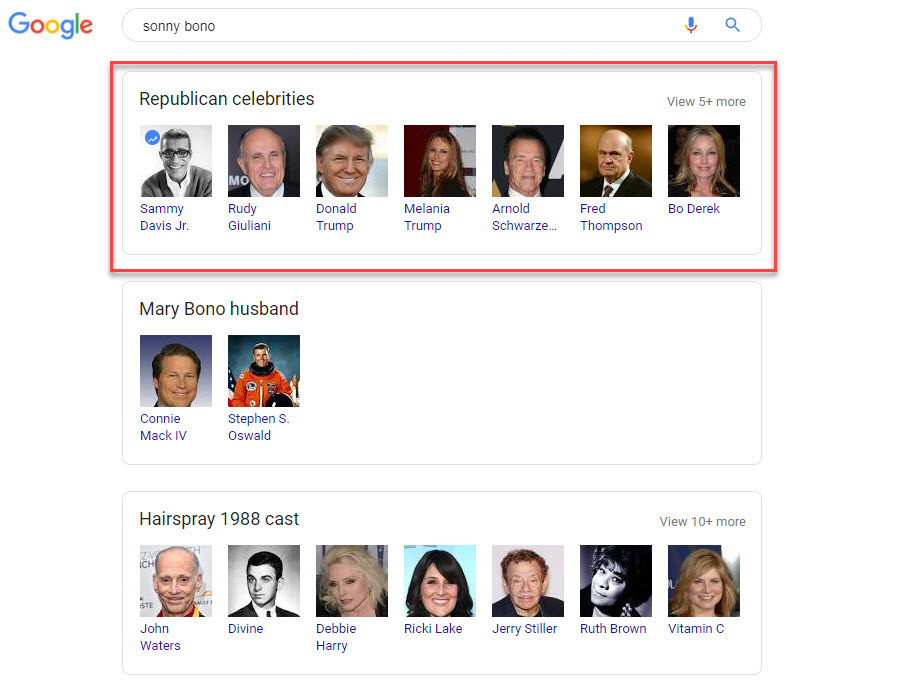
Task: Select the photo captioned "Bo Derek"
Action: tap(704, 161)
